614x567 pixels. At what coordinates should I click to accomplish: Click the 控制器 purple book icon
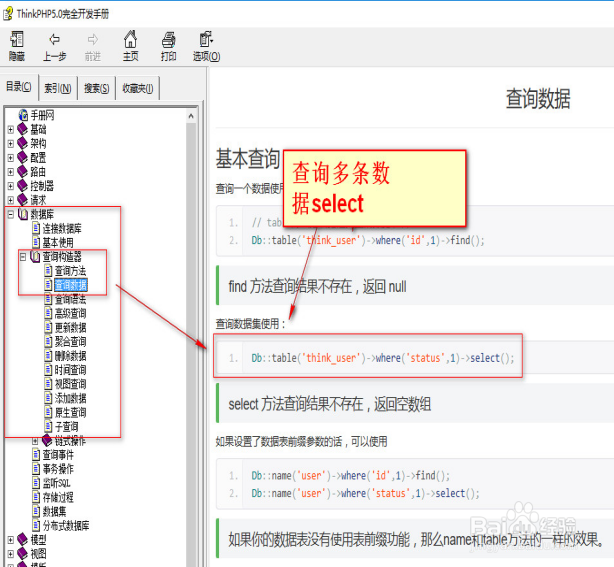coord(23,186)
